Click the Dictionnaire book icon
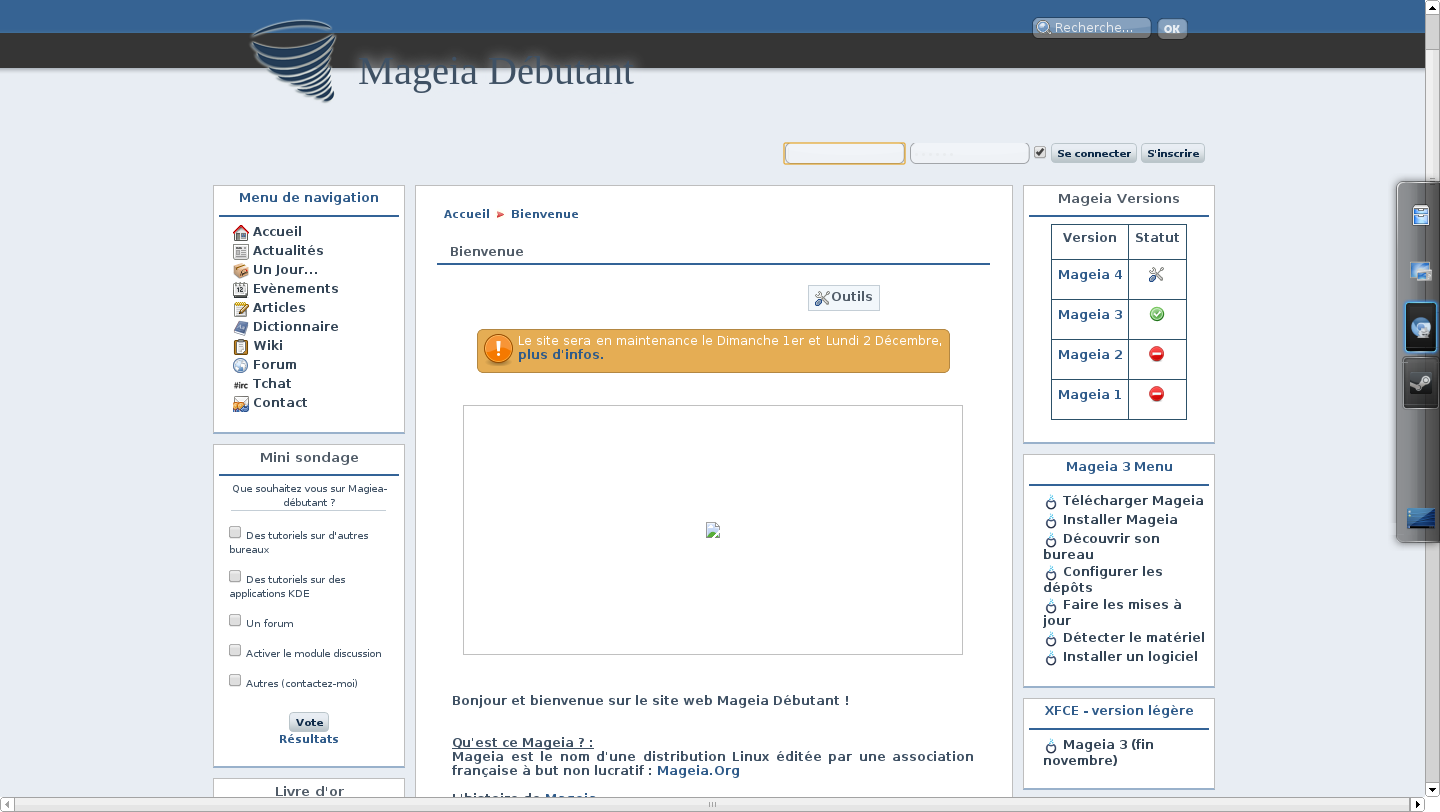This screenshot has width=1440, height=812. tap(240, 327)
